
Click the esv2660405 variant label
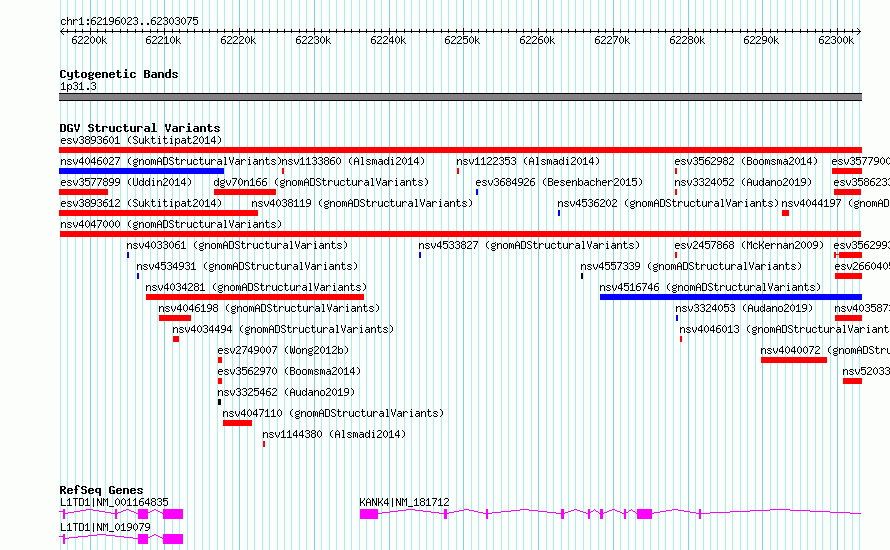coord(862,266)
